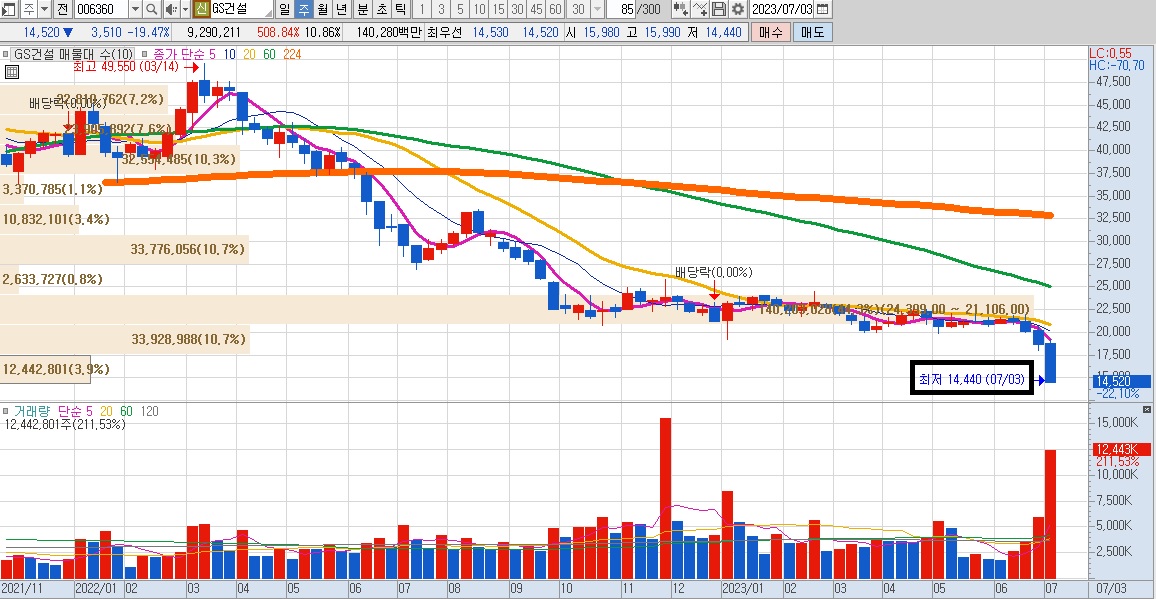Choose the 3 interval button
Viewport: 1156px width, 599px height.
(x=441, y=9)
